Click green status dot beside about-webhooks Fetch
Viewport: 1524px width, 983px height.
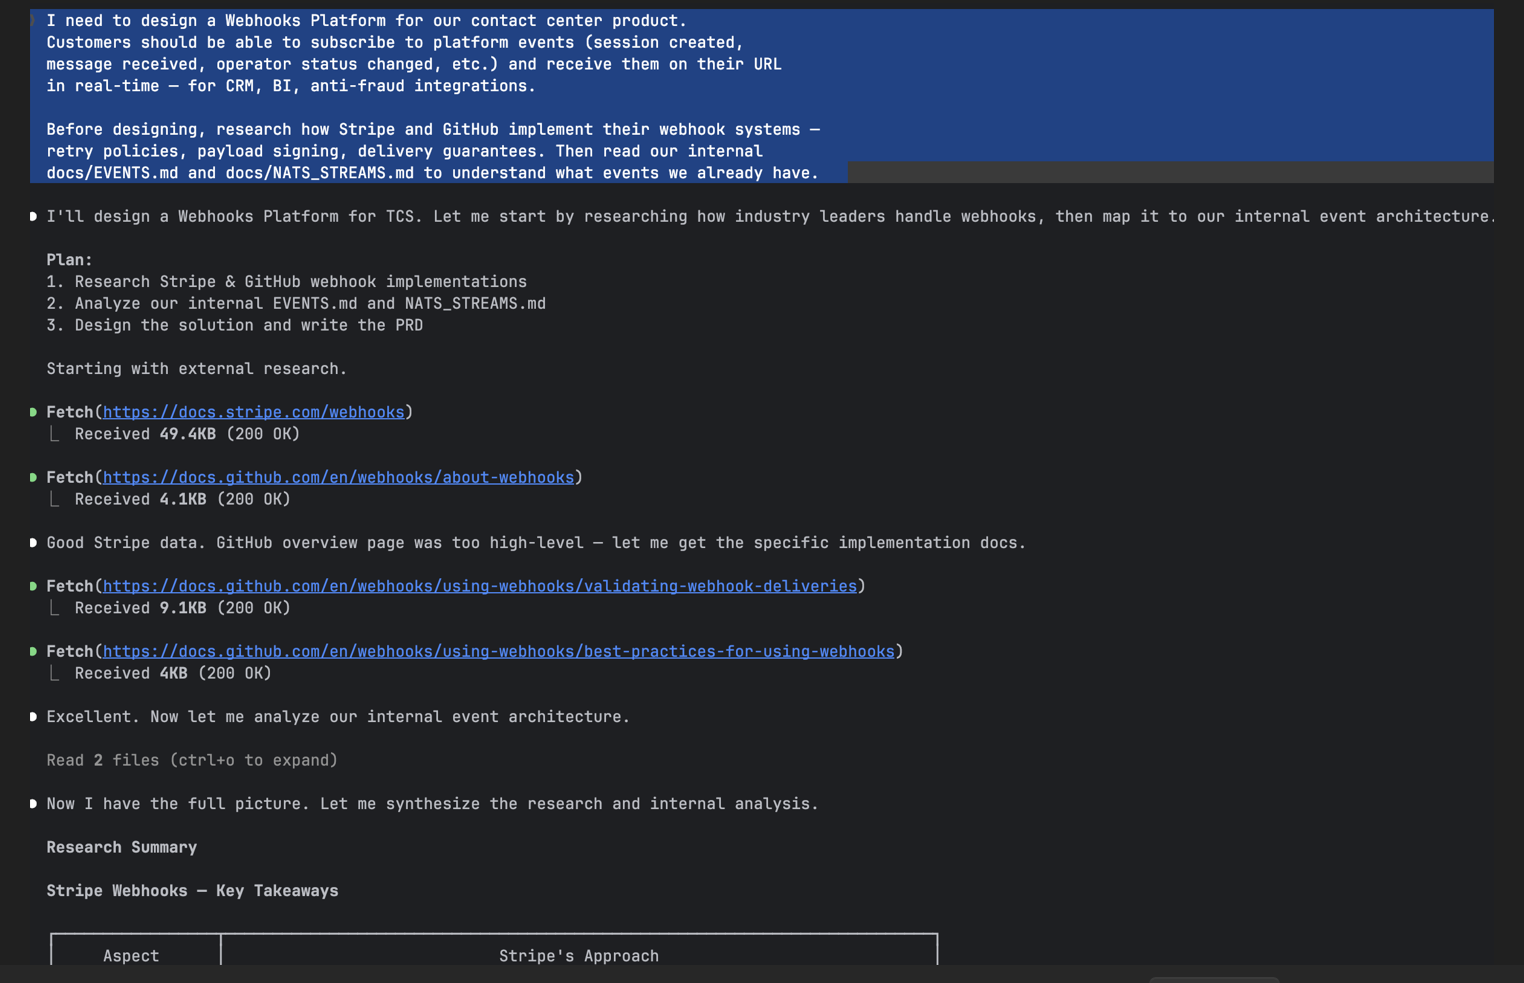[33, 478]
